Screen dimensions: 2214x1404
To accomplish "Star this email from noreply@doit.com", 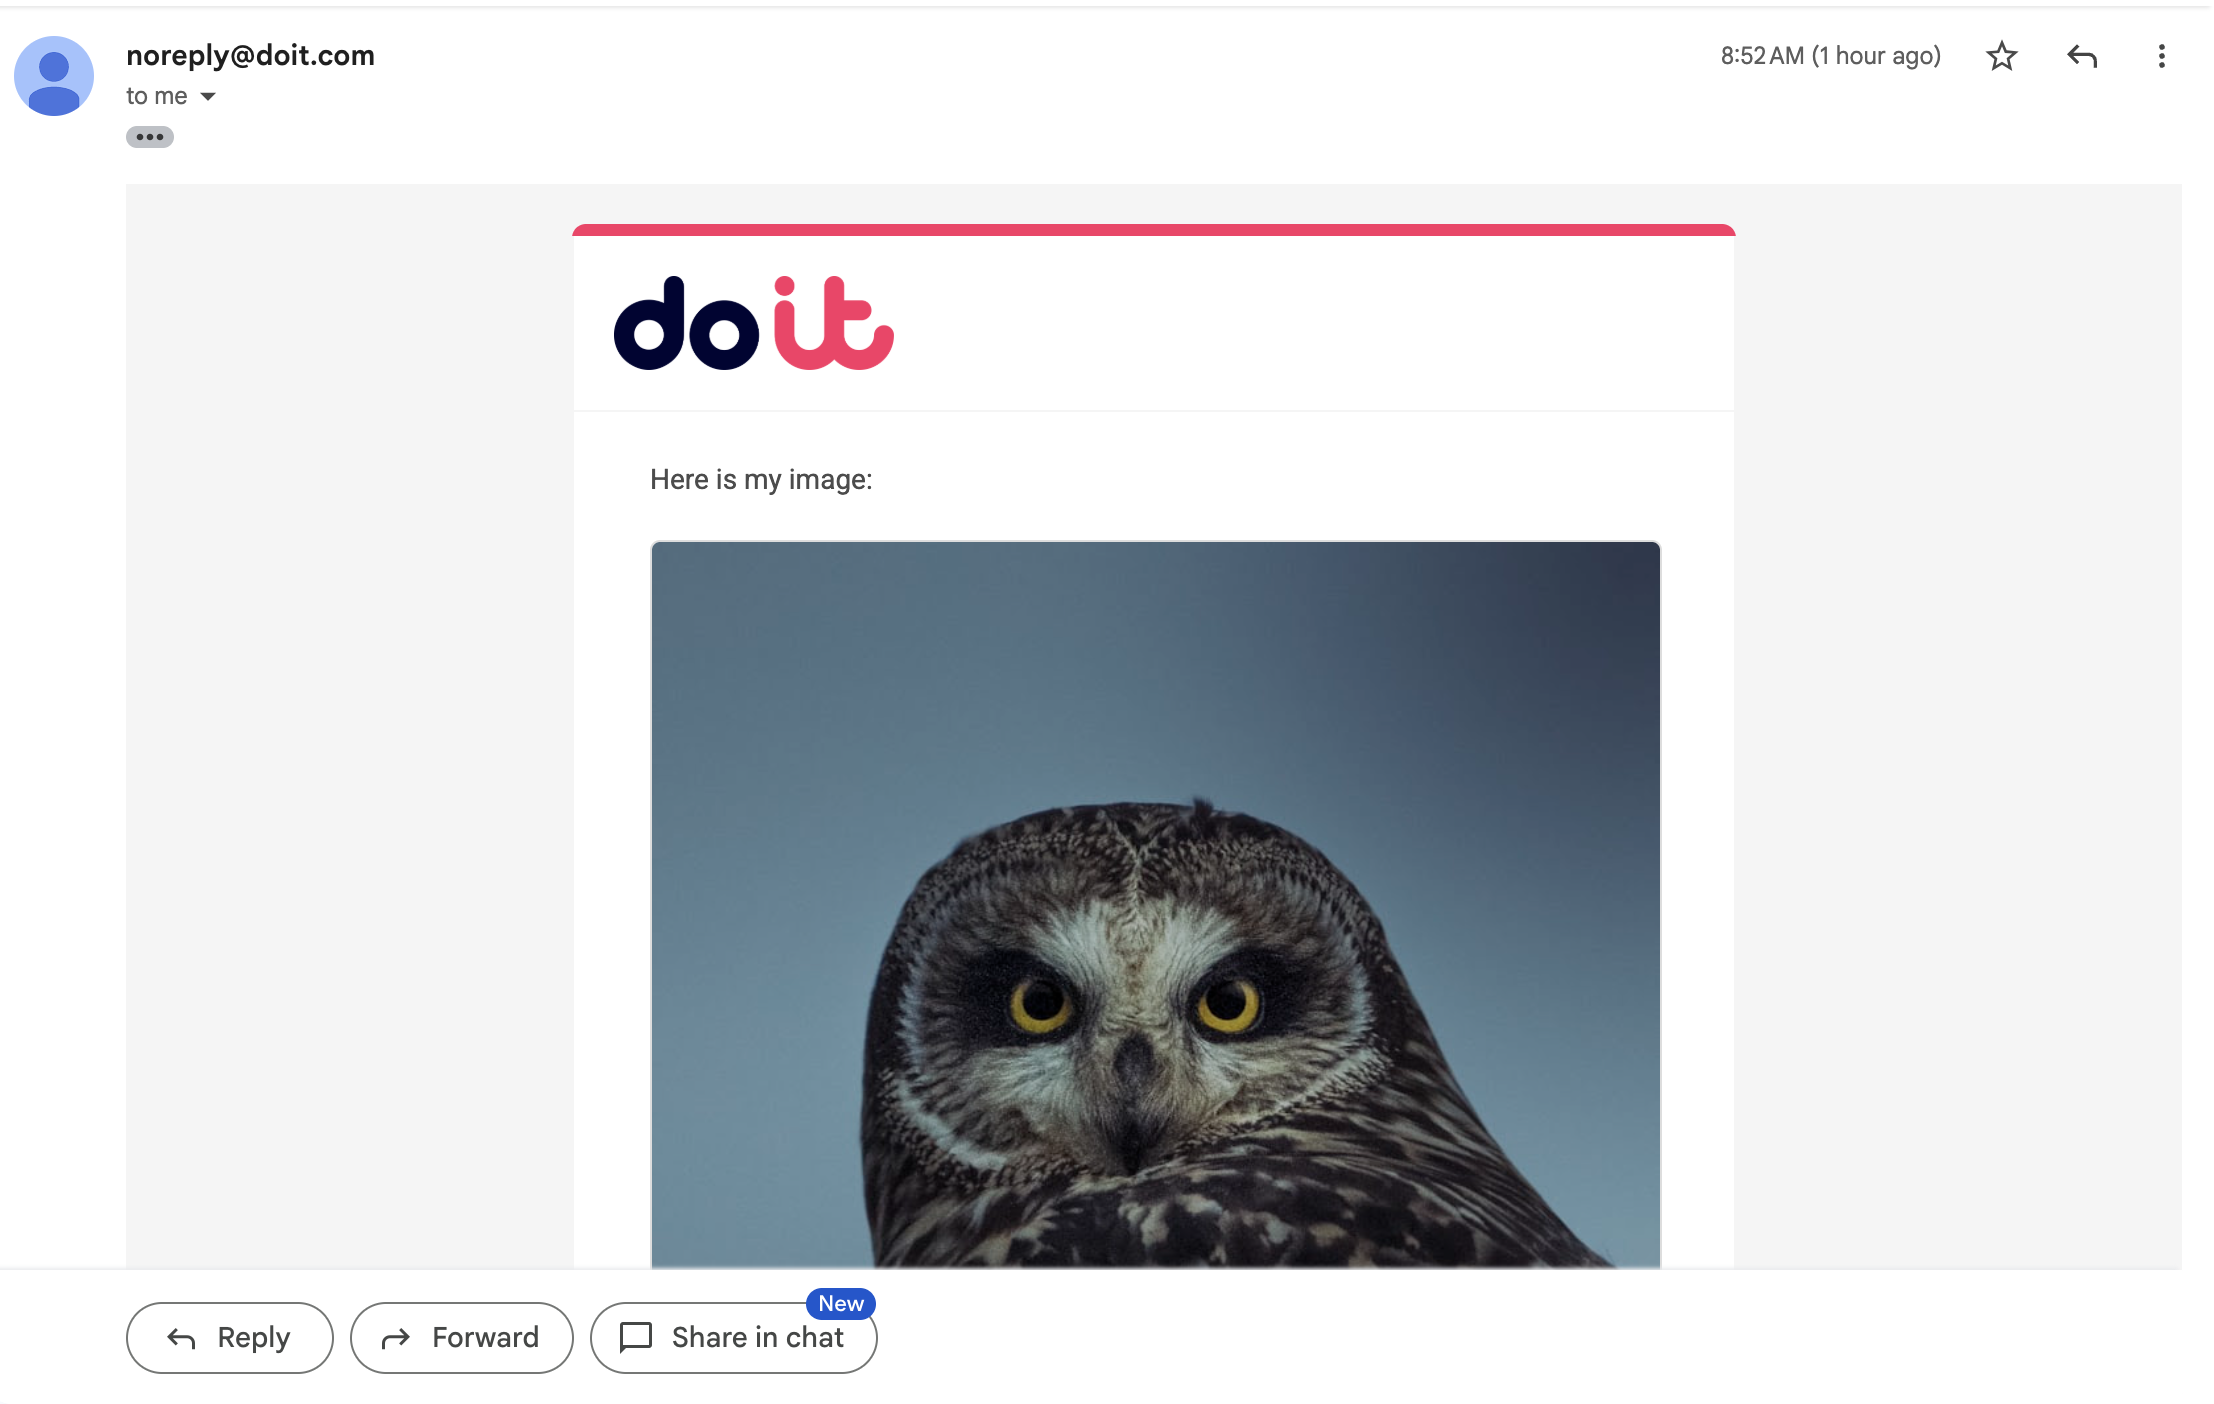I will click(2001, 56).
